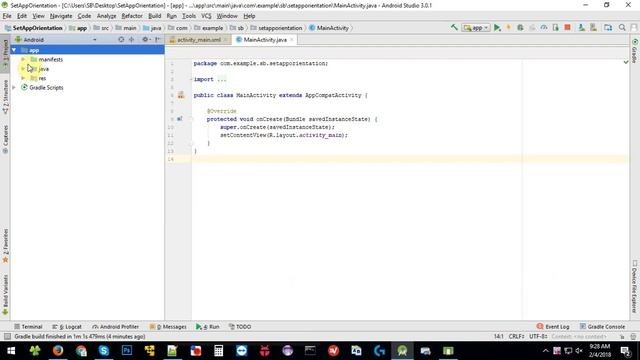Screen dimensions: 640x360
Task: Attach debugger to Android process icon
Action: point(556,28)
